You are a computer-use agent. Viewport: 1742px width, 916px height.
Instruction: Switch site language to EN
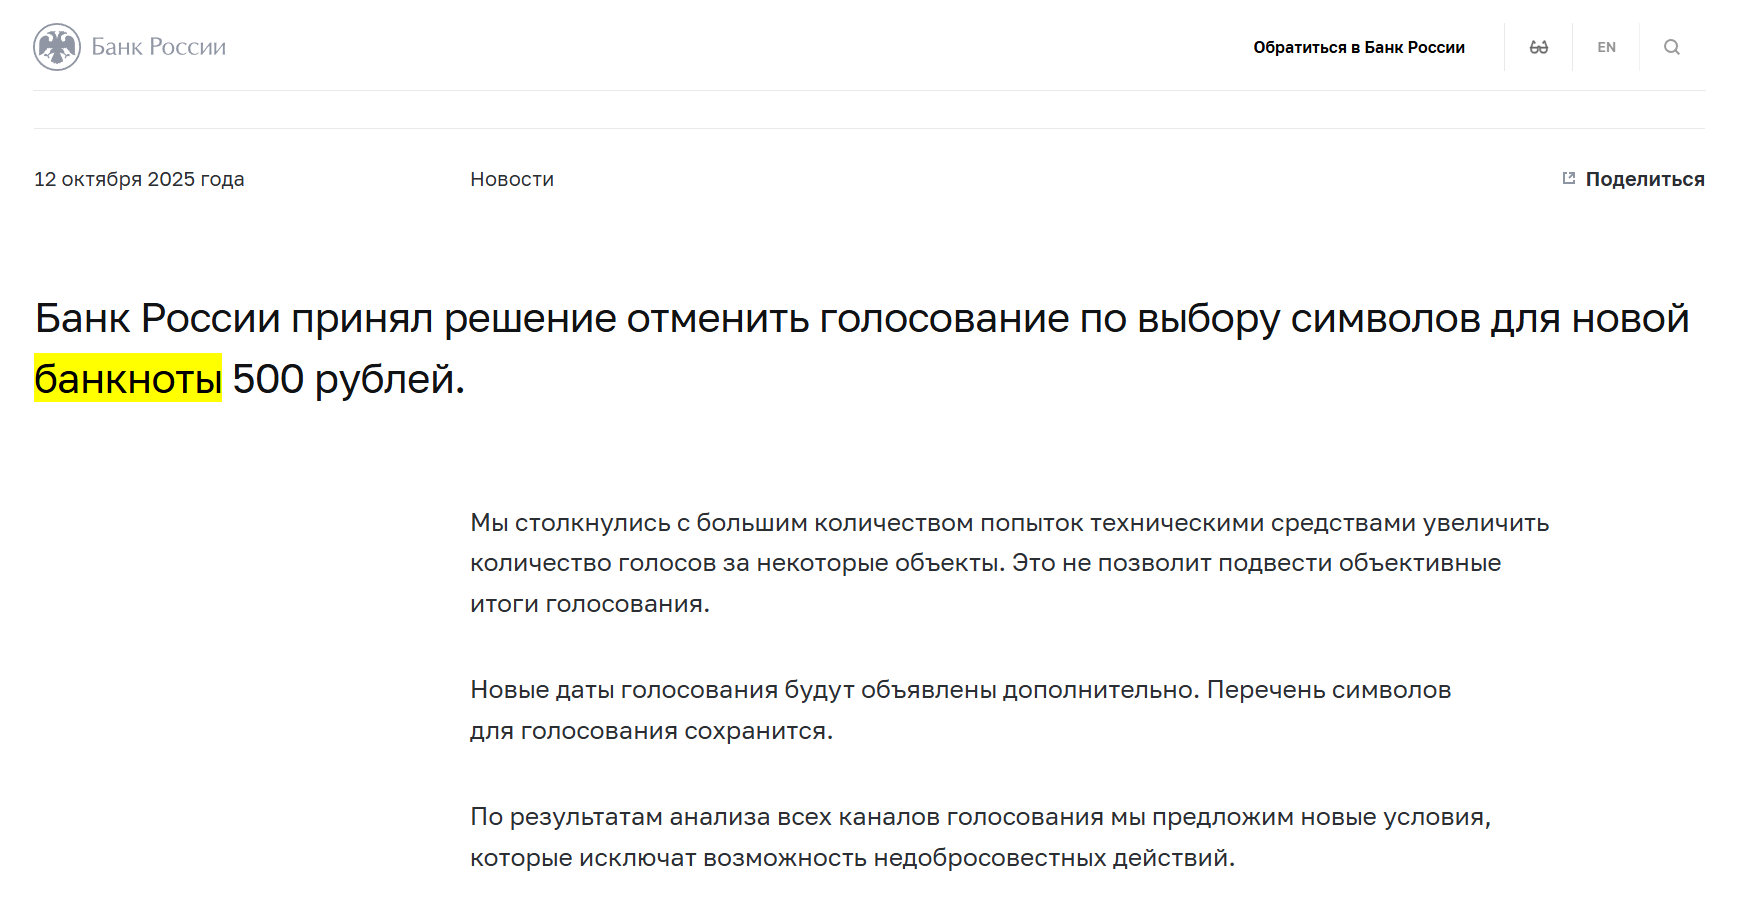[x=1606, y=47]
